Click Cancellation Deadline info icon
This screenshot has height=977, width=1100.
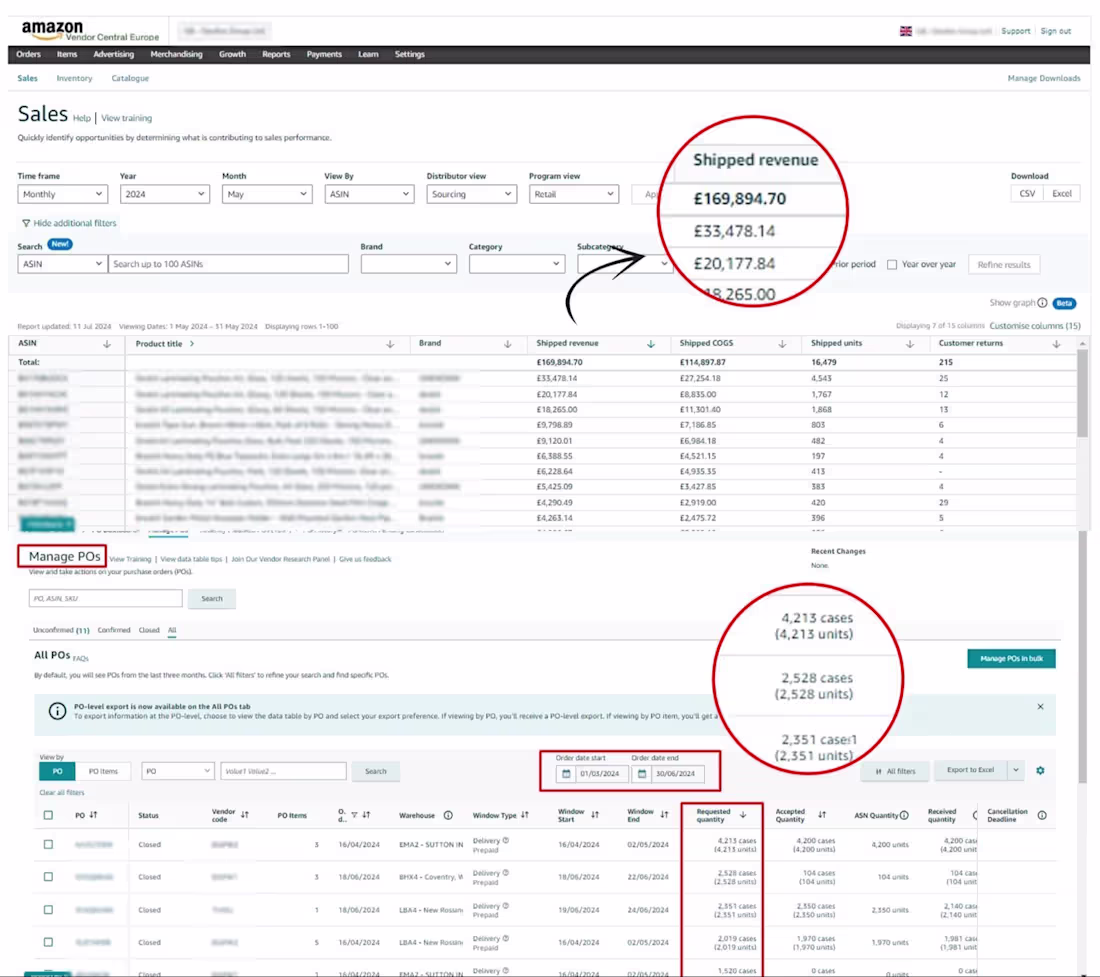[x=1042, y=815]
